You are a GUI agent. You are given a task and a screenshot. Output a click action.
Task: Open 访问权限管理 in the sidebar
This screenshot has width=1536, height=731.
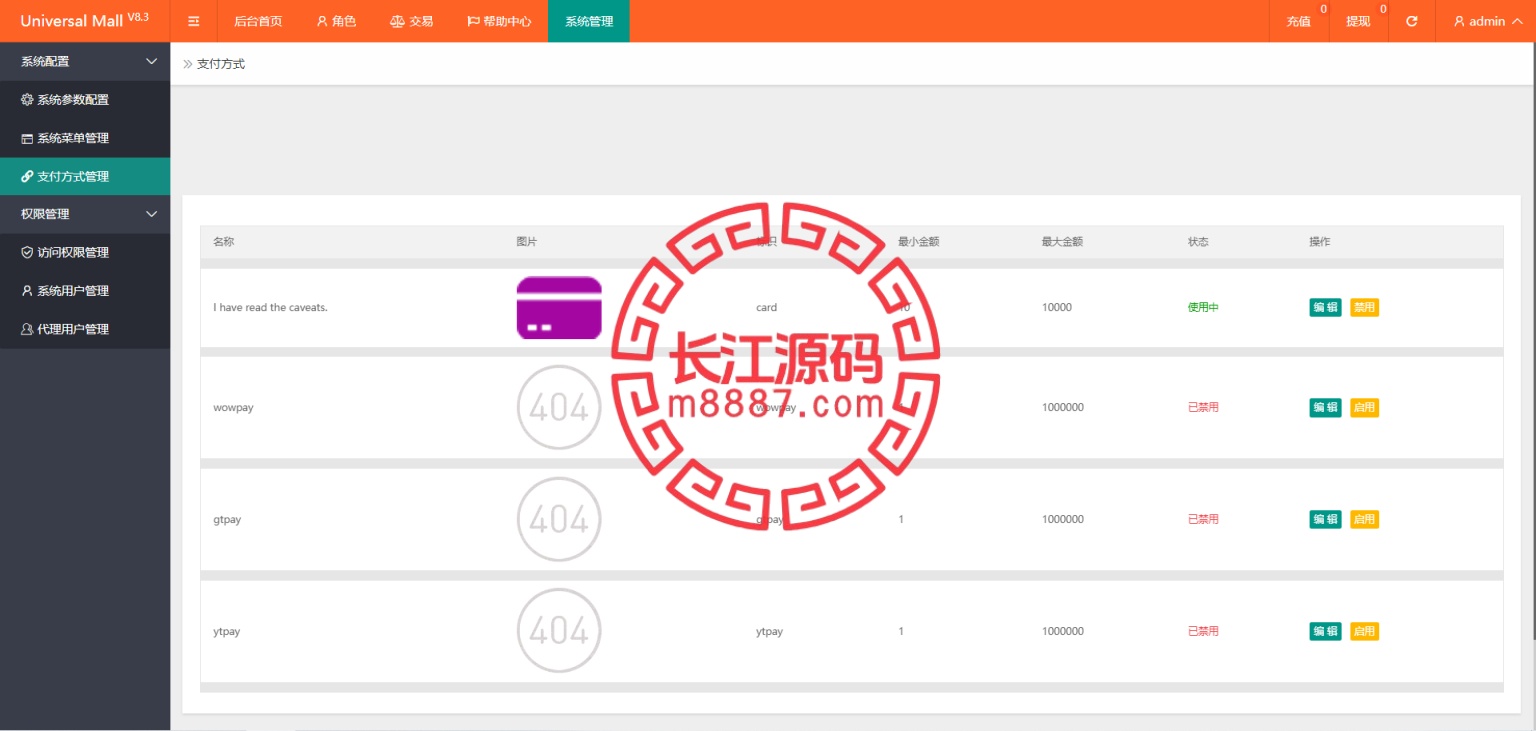click(x=85, y=252)
